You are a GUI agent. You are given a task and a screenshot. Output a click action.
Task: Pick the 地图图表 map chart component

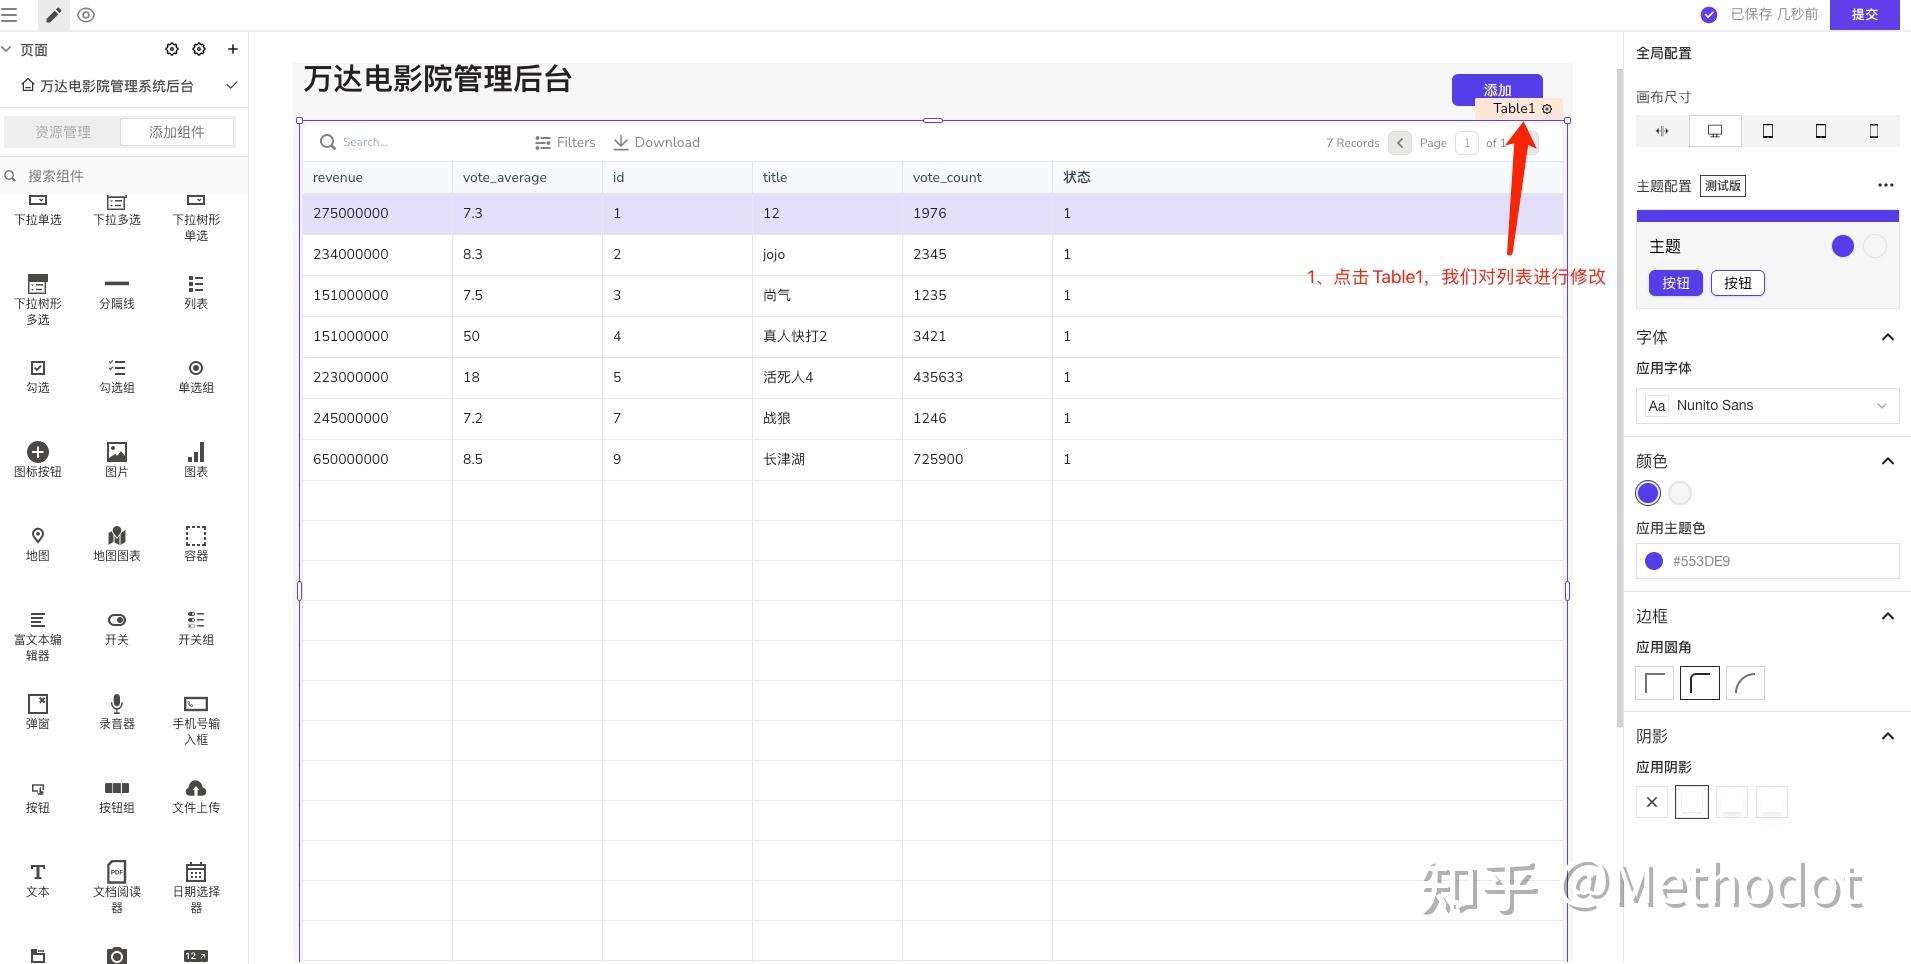tap(117, 545)
